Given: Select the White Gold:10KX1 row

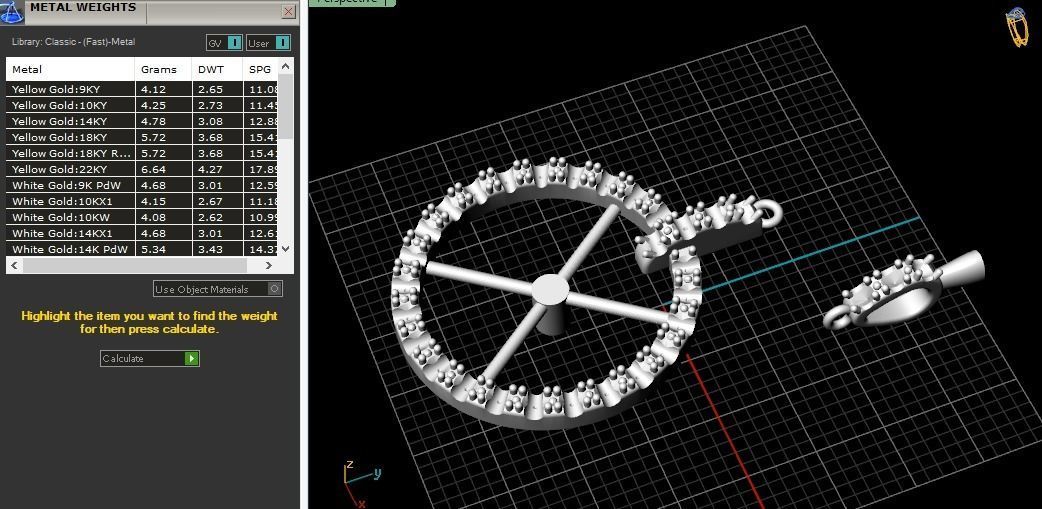Looking at the screenshot, I should [x=142, y=201].
